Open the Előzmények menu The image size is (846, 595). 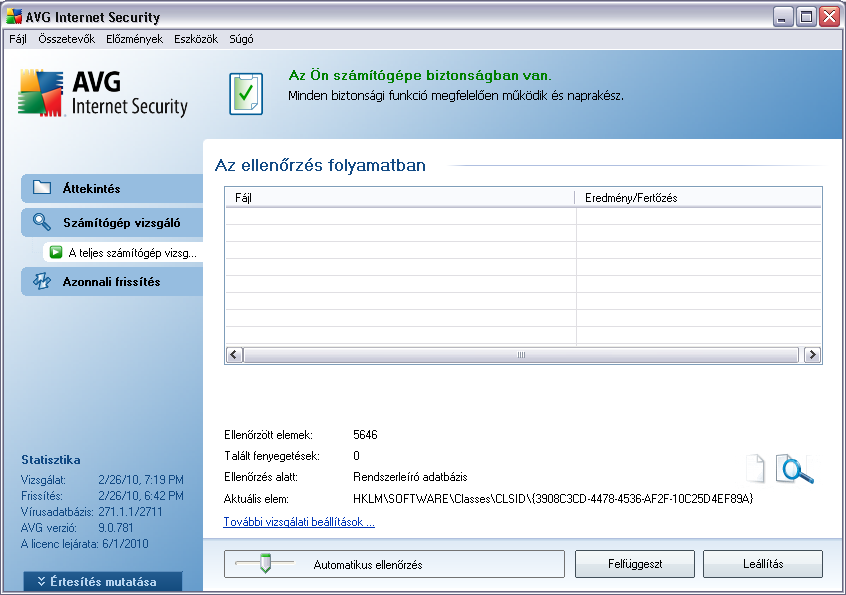[x=134, y=39]
